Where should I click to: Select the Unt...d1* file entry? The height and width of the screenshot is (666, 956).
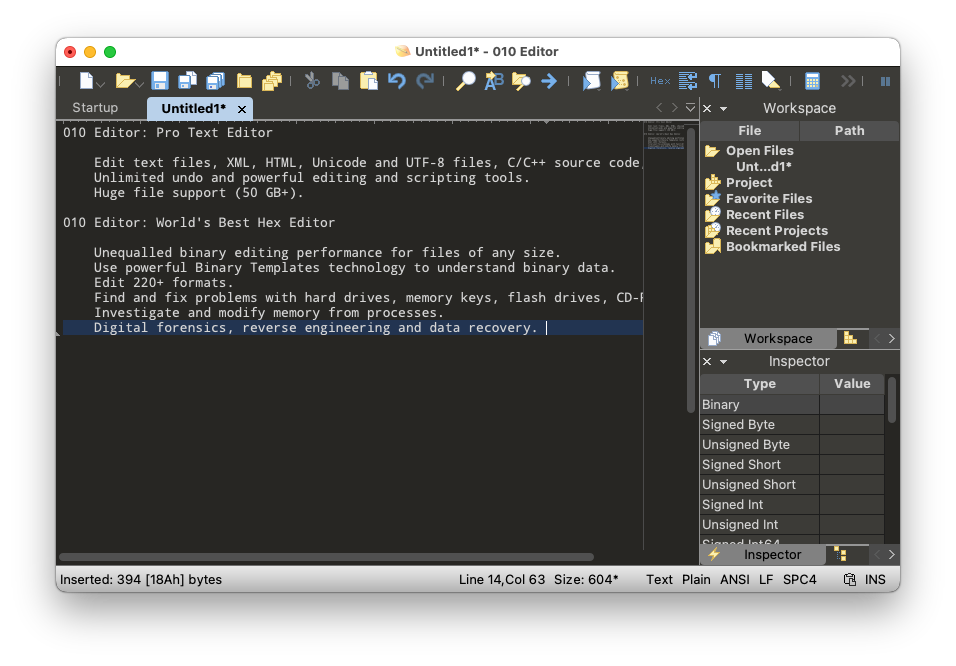(763, 166)
